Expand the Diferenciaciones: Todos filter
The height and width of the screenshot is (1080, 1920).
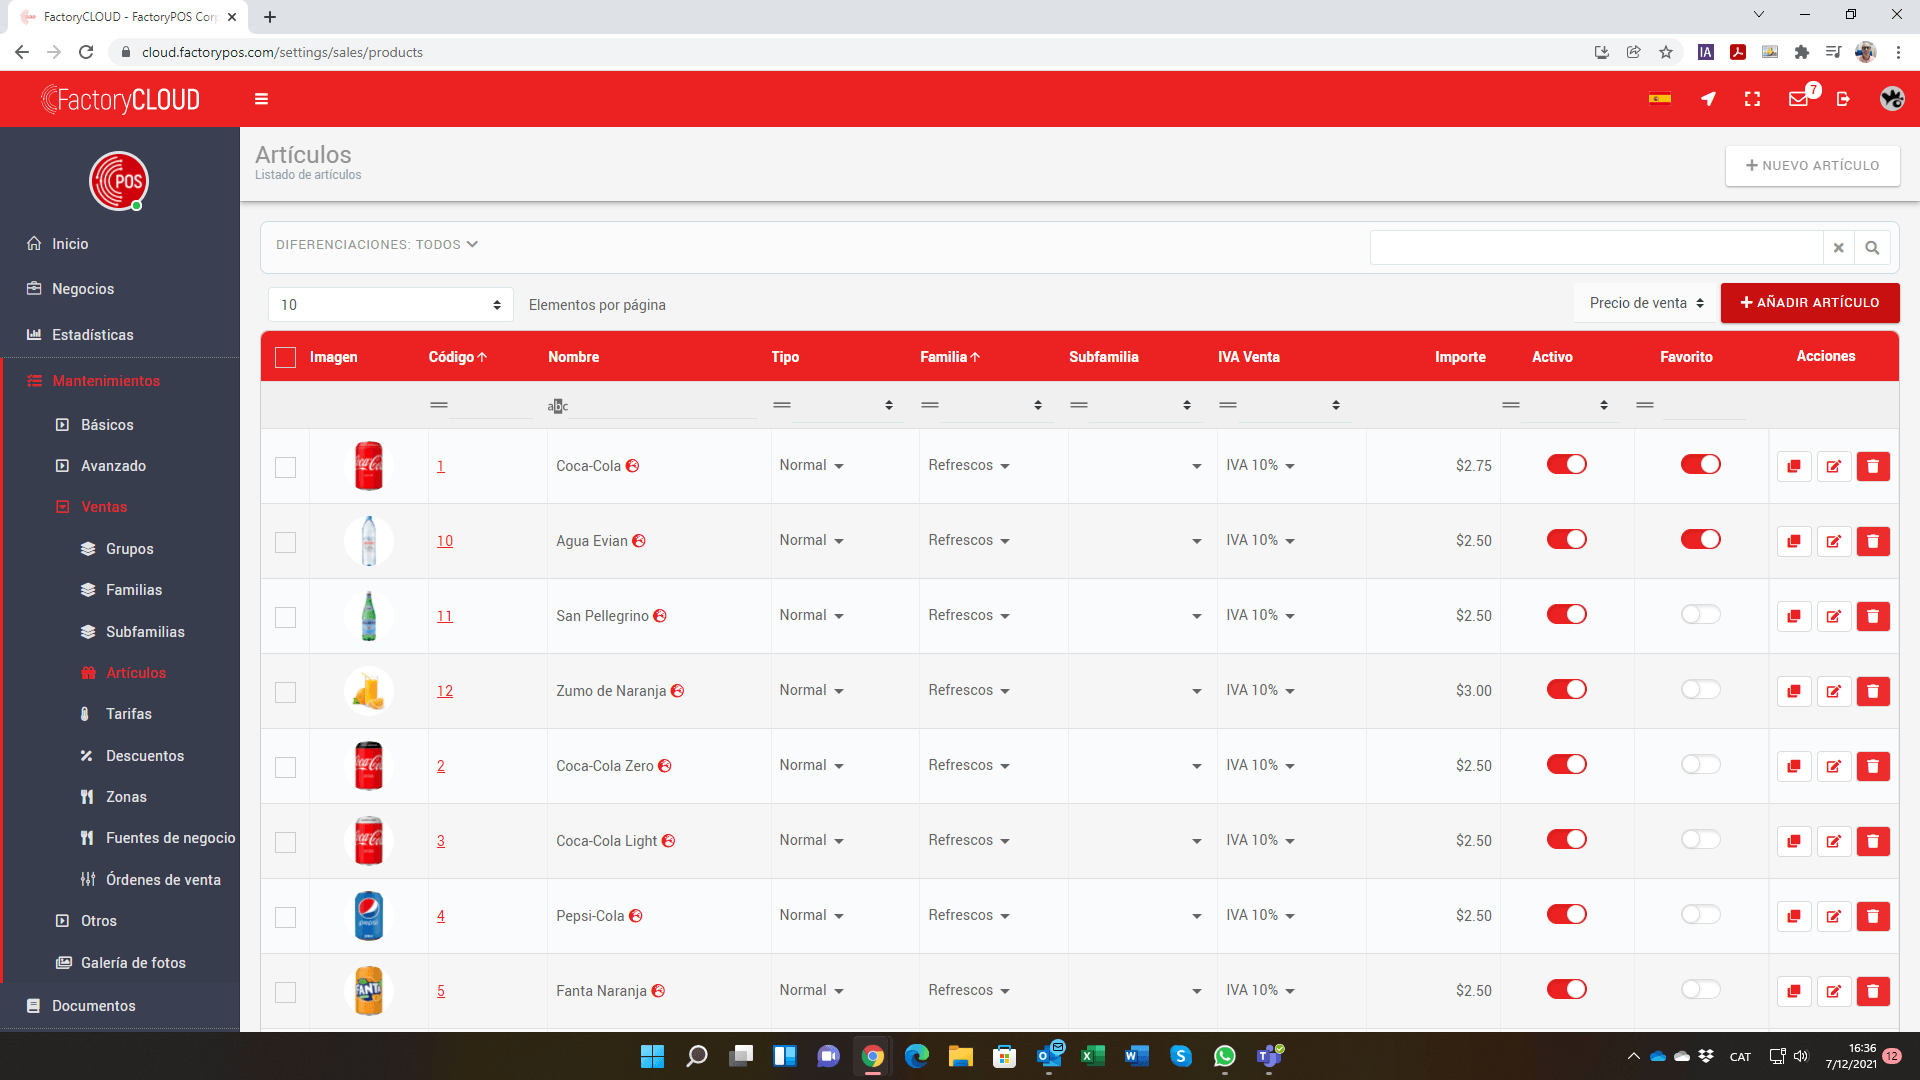pos(377,245)
